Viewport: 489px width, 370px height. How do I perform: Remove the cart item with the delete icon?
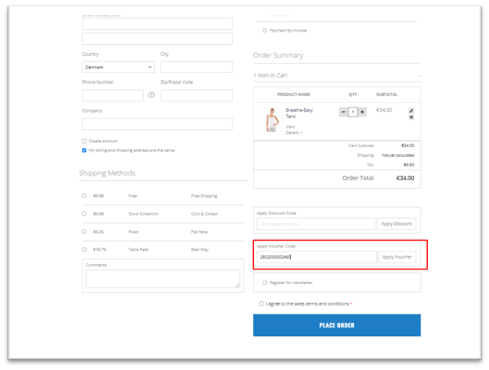411,117
